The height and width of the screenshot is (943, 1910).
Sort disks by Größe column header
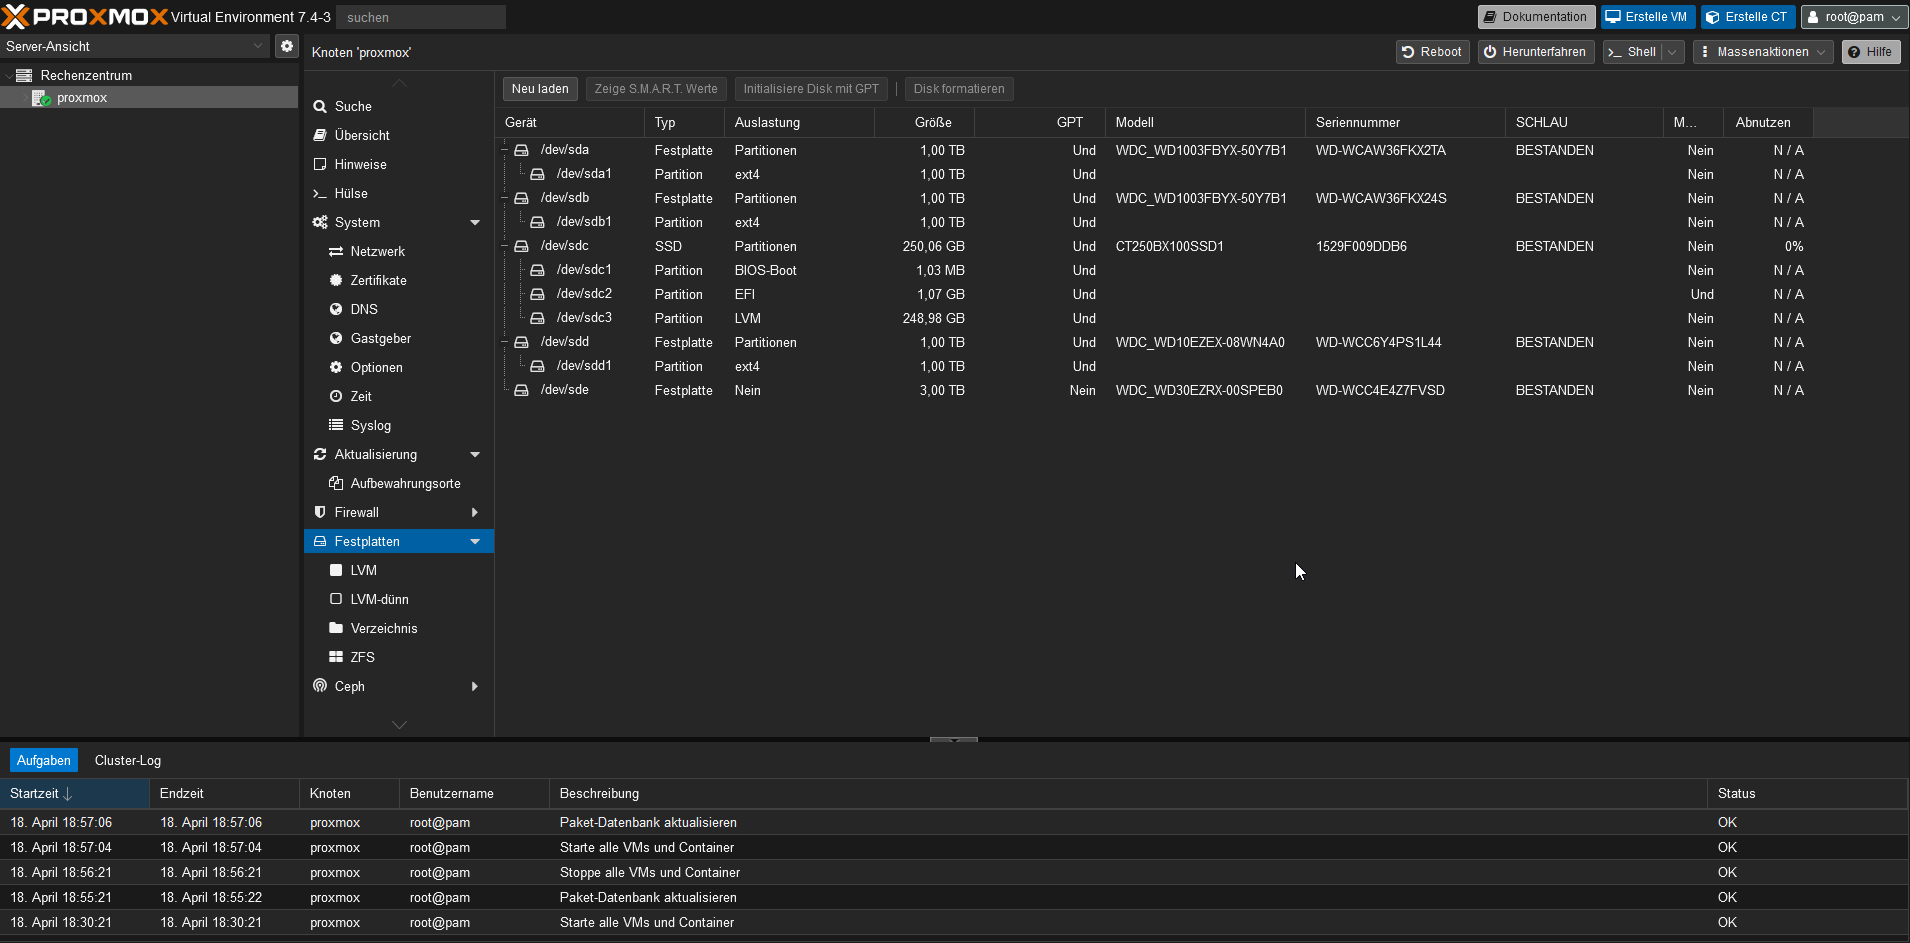click(x=924, y=122)
